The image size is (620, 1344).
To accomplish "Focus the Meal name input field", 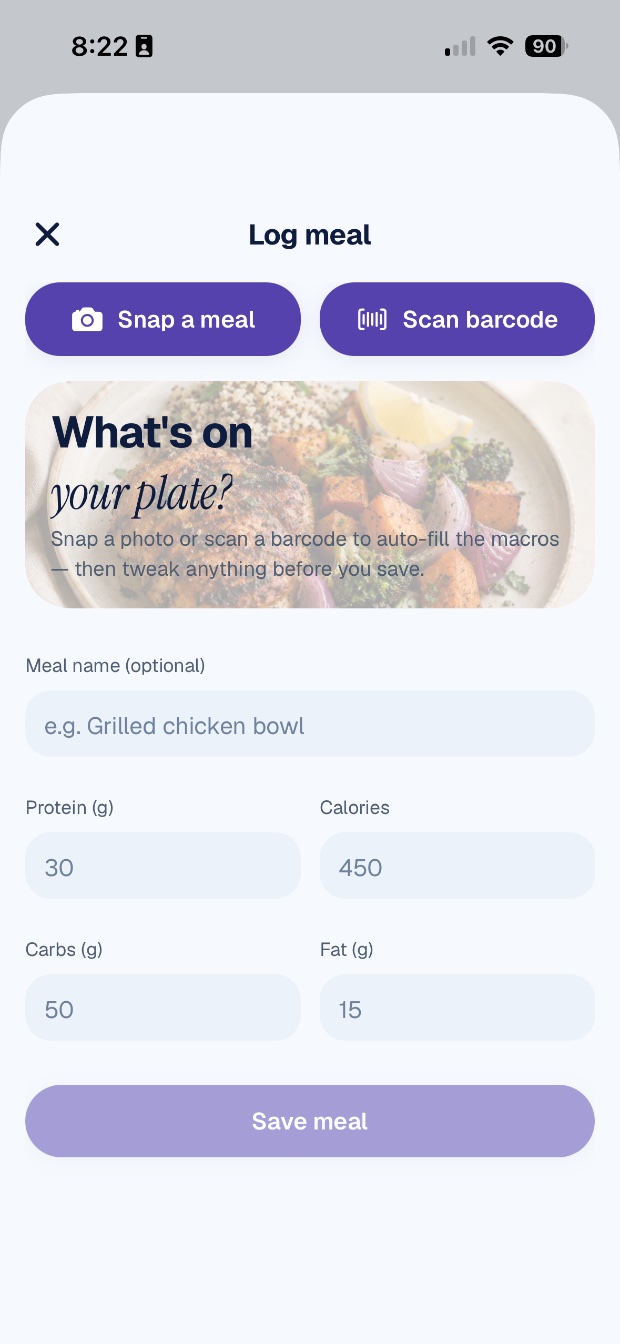I will [310, 724].
